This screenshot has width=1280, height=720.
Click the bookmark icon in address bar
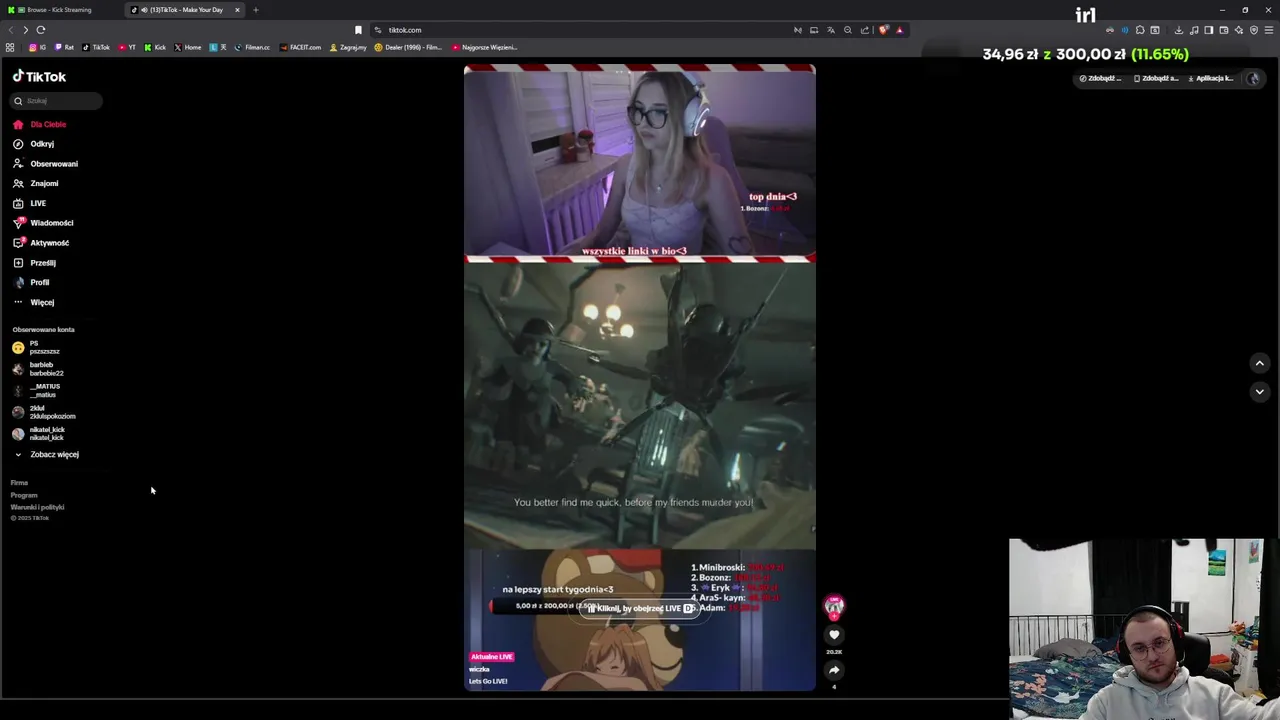tap(358, 30)
